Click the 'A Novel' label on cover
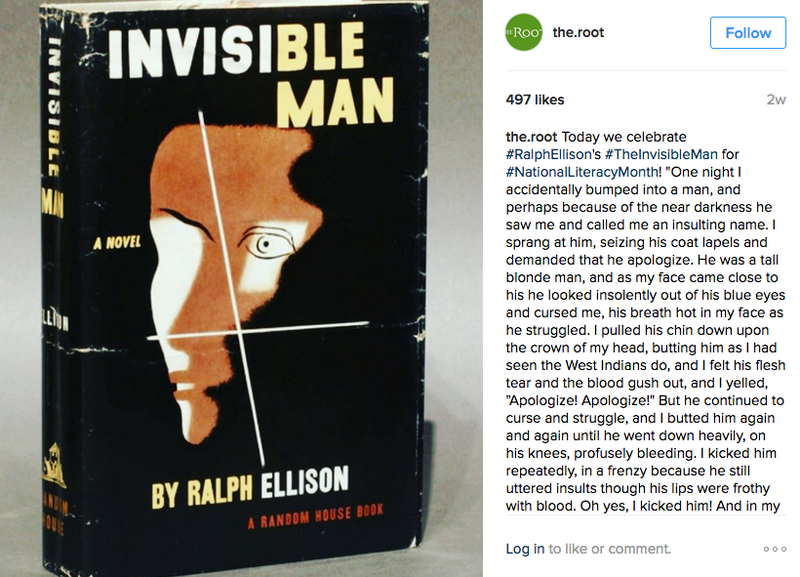The width and height of the screenshot is (800, 577). pos(117,242)
